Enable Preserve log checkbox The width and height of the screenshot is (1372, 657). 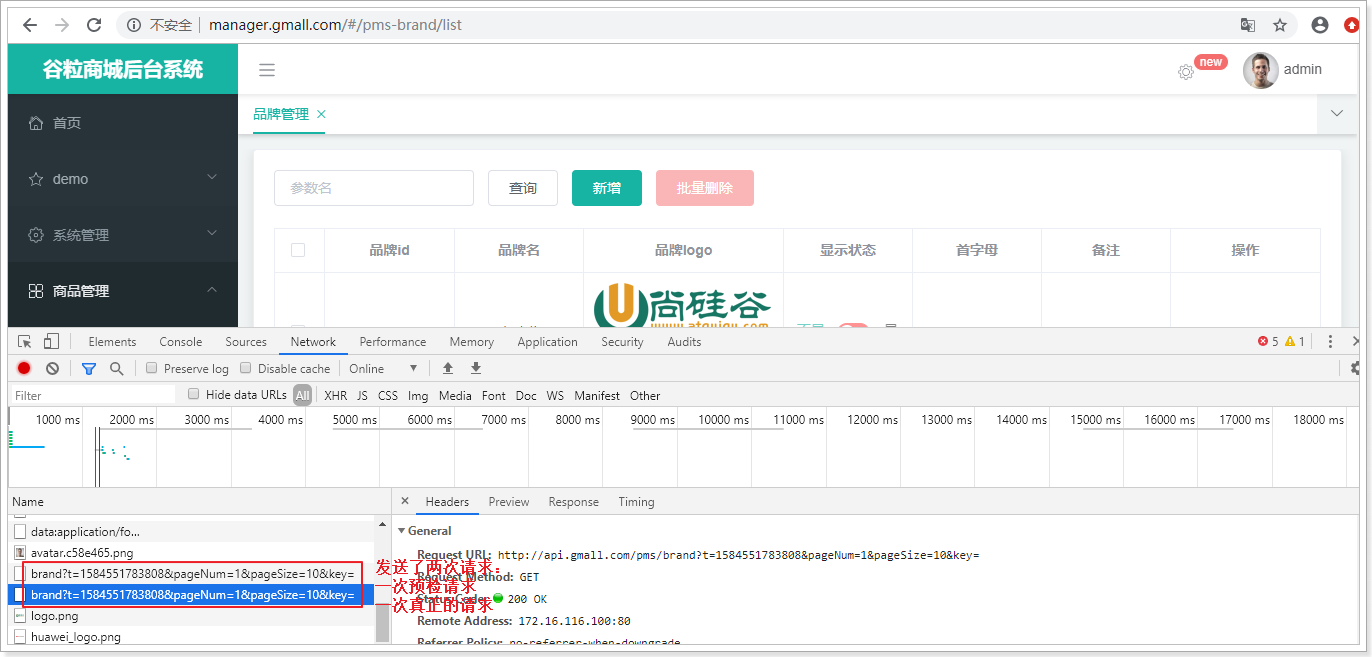pyautogui.click(x=152, y=368)
